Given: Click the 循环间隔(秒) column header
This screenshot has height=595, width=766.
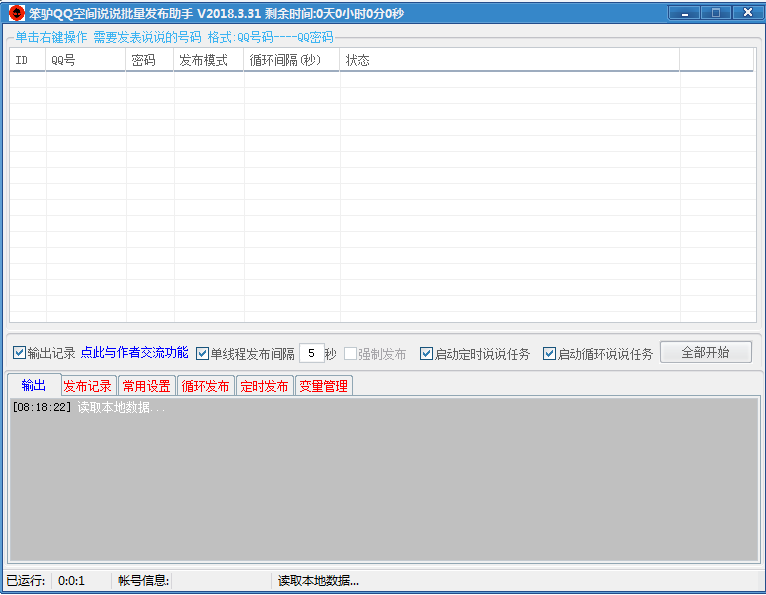Looking at the screenshot, I should pos(292,60).
